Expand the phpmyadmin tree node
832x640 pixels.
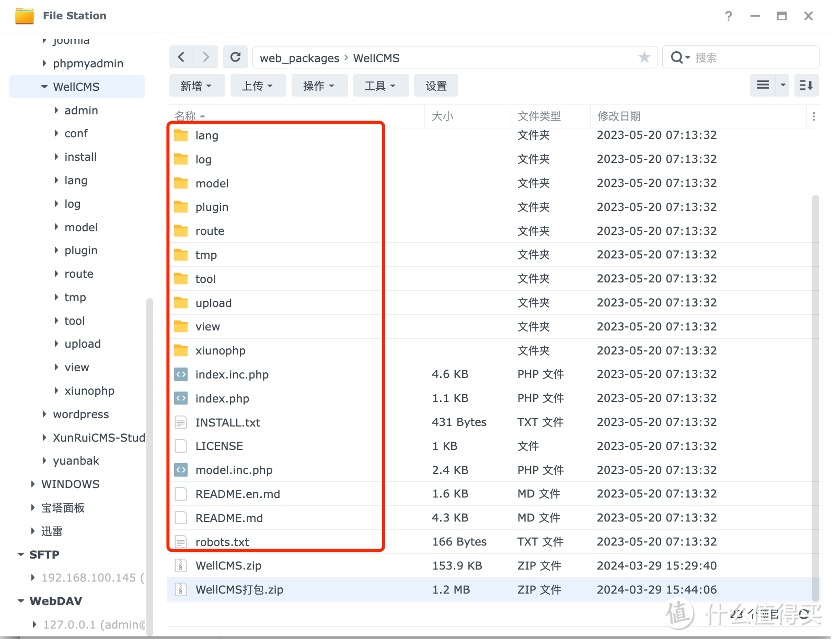pos(44,63)
